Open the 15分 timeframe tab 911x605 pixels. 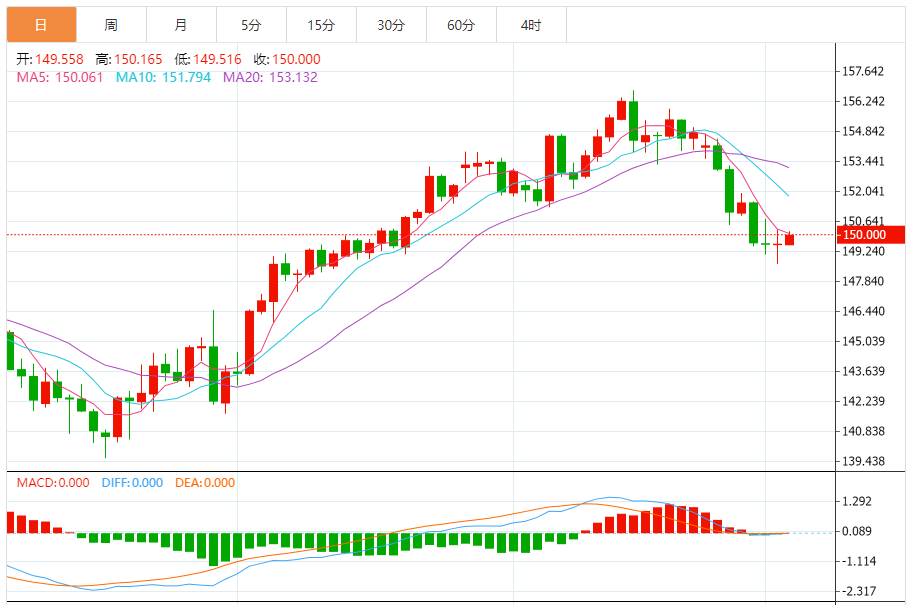click(321, 25)
